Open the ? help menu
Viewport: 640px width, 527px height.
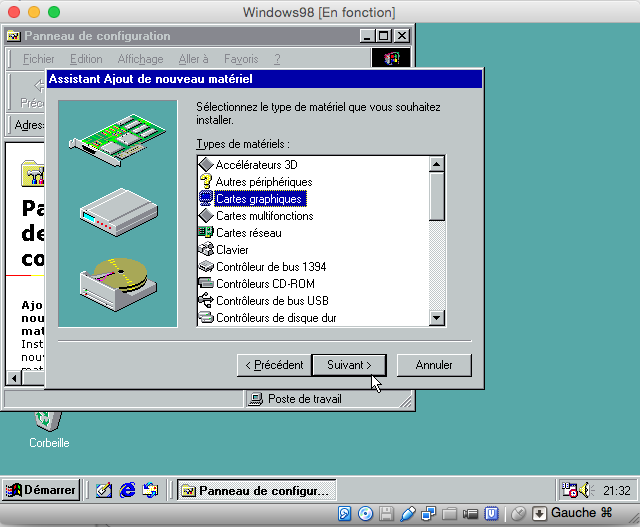(x=277, y=59)
